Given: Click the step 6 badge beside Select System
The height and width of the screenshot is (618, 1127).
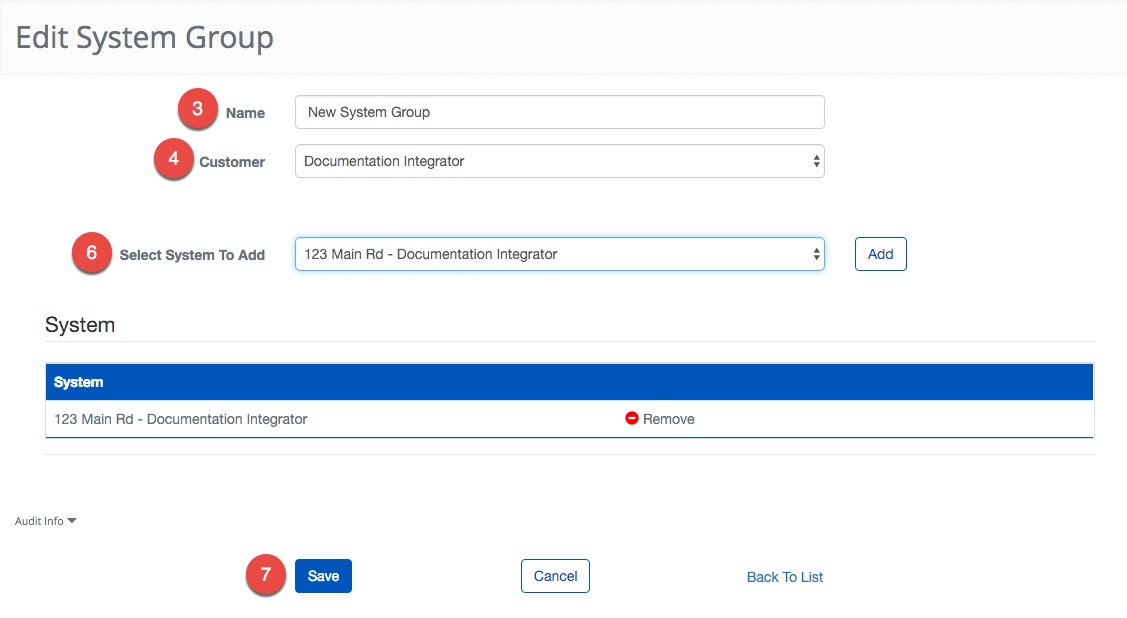Looking at the screenshot, I should pyautogui.click(x=92, y=253).
